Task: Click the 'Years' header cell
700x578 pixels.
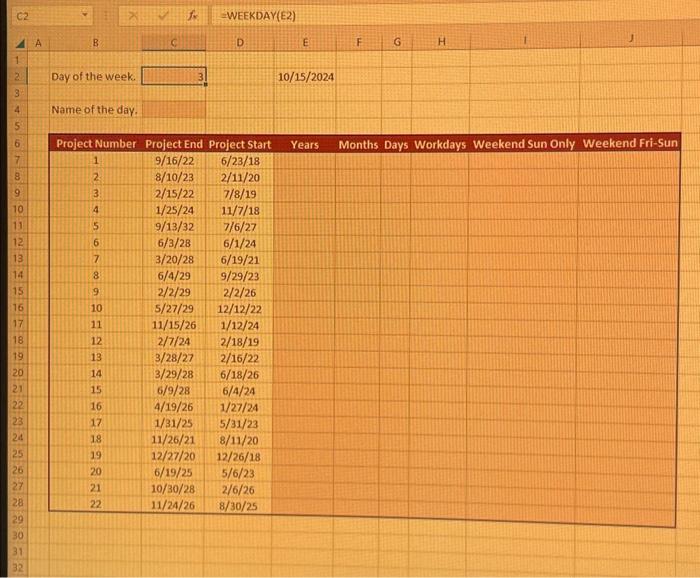Action: (304, 145)
